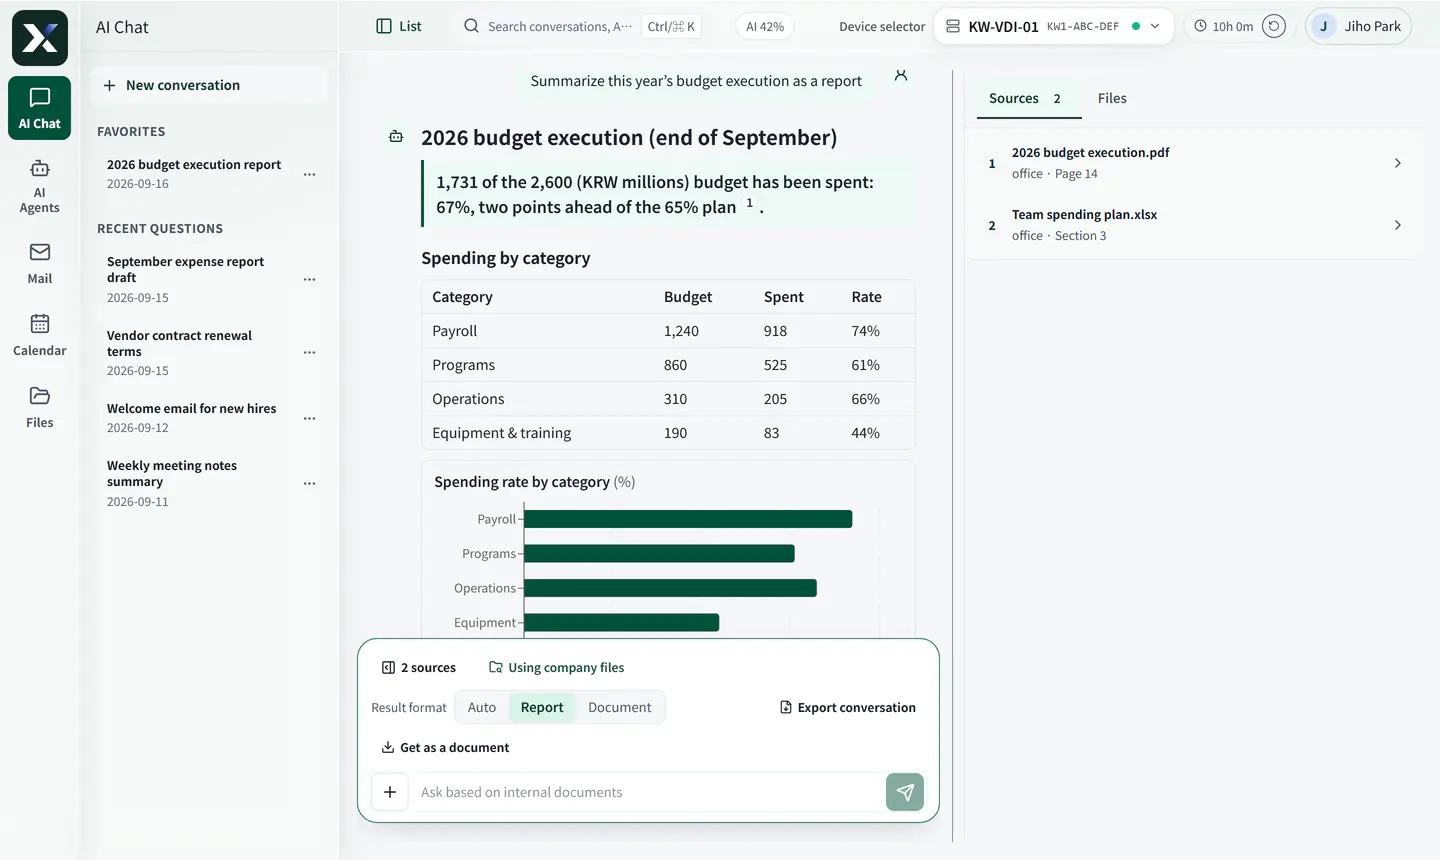1440x860 pixels.
Task: Click the Payroll bar in the chart
Action: (688, 519)
